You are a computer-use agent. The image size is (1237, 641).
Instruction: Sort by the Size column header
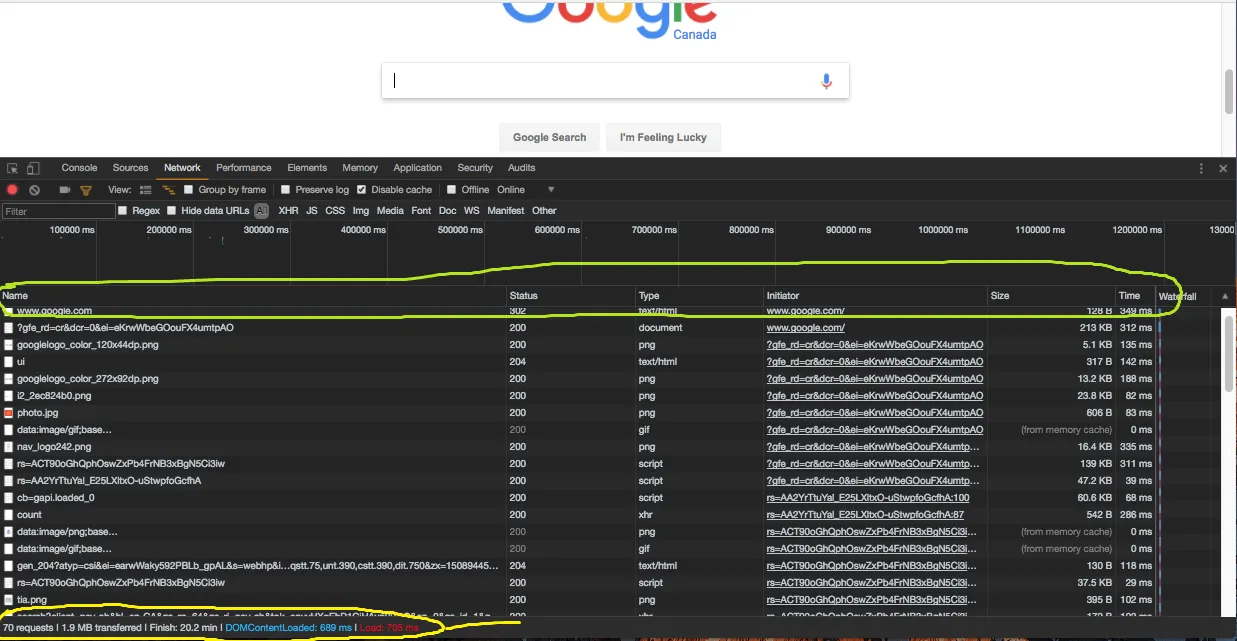click(x=1051, y=296)
